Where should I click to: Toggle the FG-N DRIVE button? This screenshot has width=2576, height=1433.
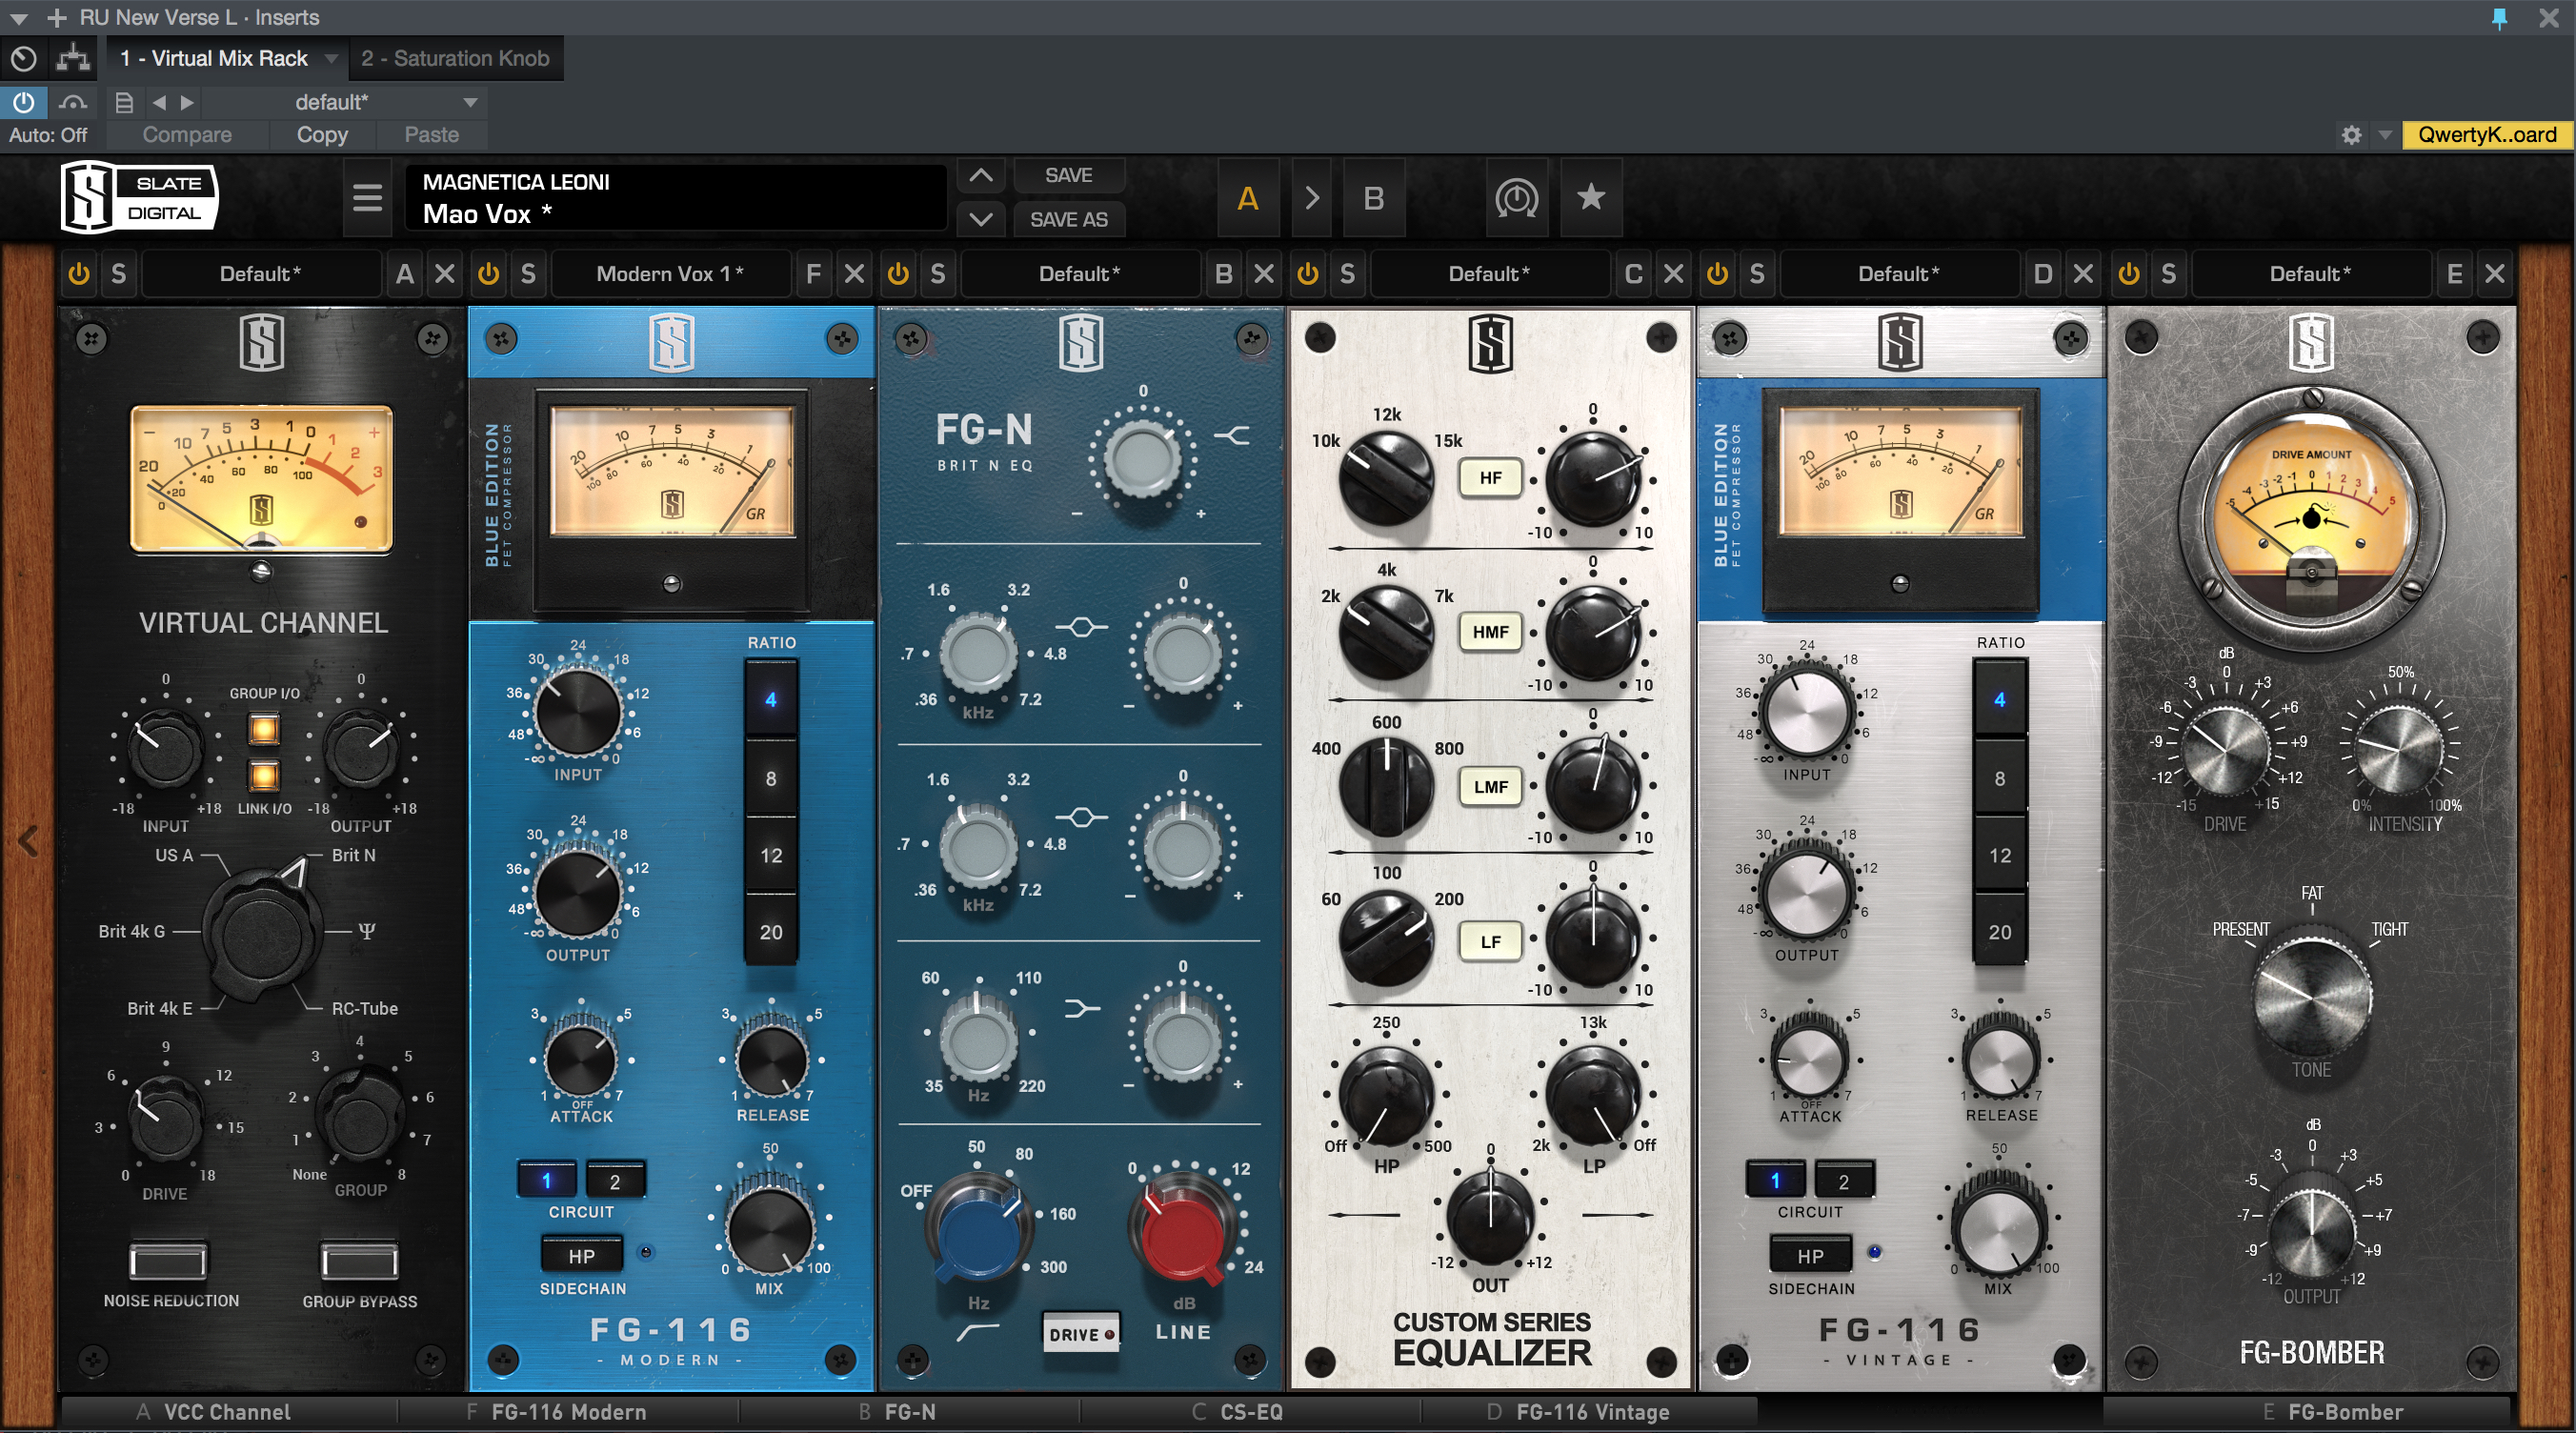click(x=1081, y=1333)
